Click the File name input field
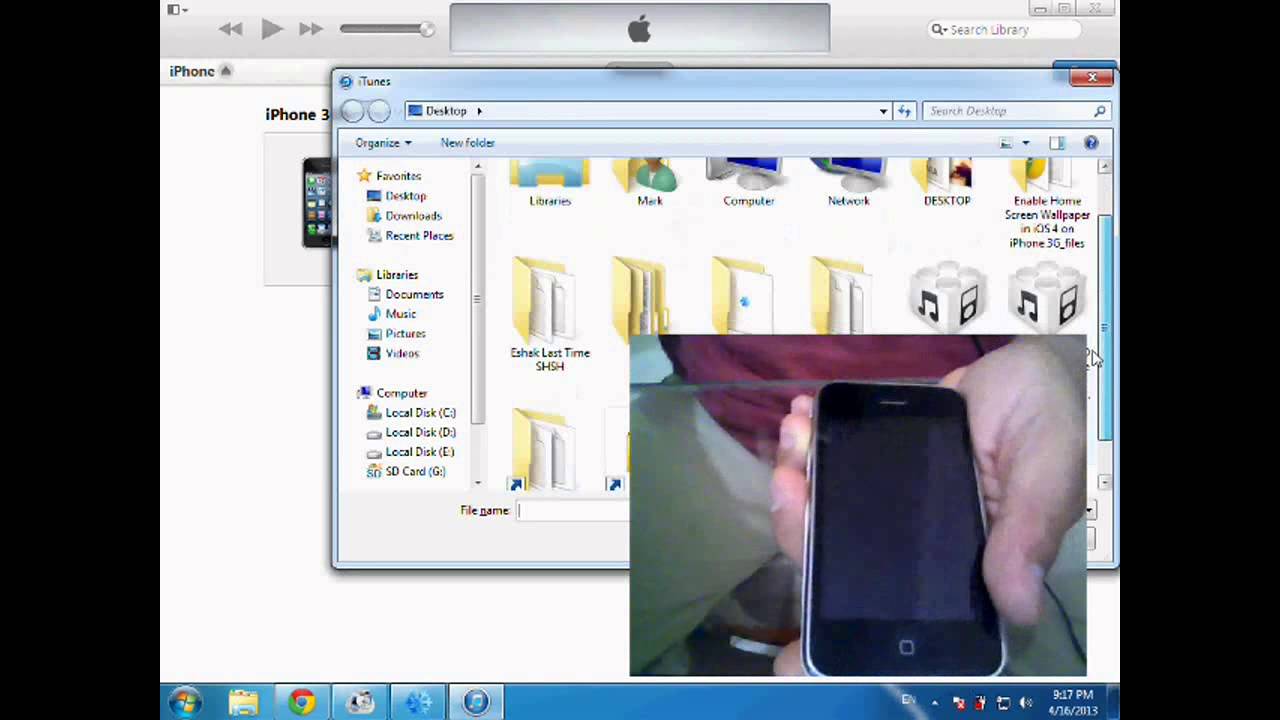Screen dimensions: 1280x720 [573, 511]
